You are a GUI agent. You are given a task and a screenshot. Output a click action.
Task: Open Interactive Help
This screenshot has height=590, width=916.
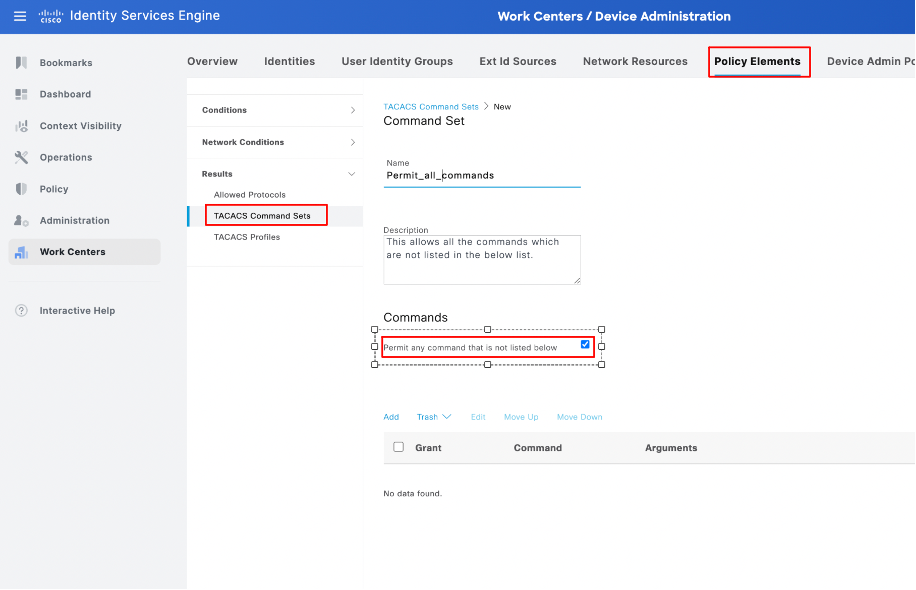[77, 310]
